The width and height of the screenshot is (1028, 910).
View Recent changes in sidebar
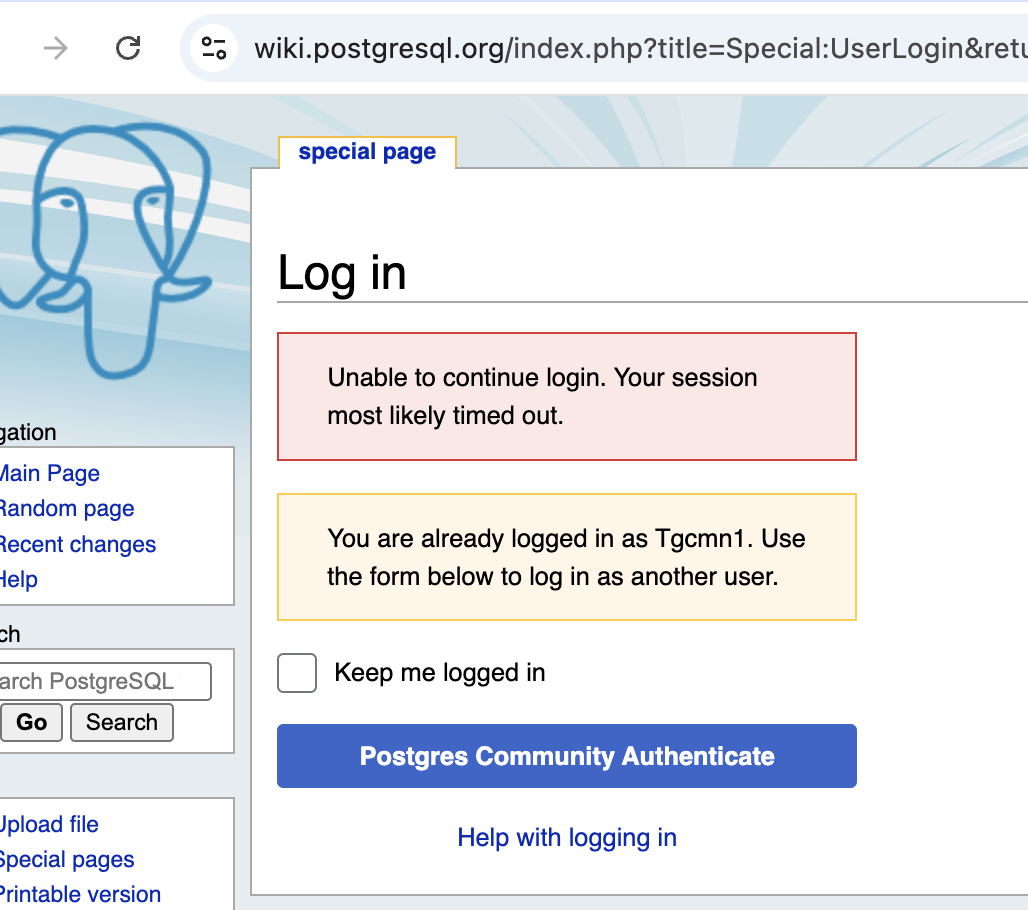click(76, 545)
